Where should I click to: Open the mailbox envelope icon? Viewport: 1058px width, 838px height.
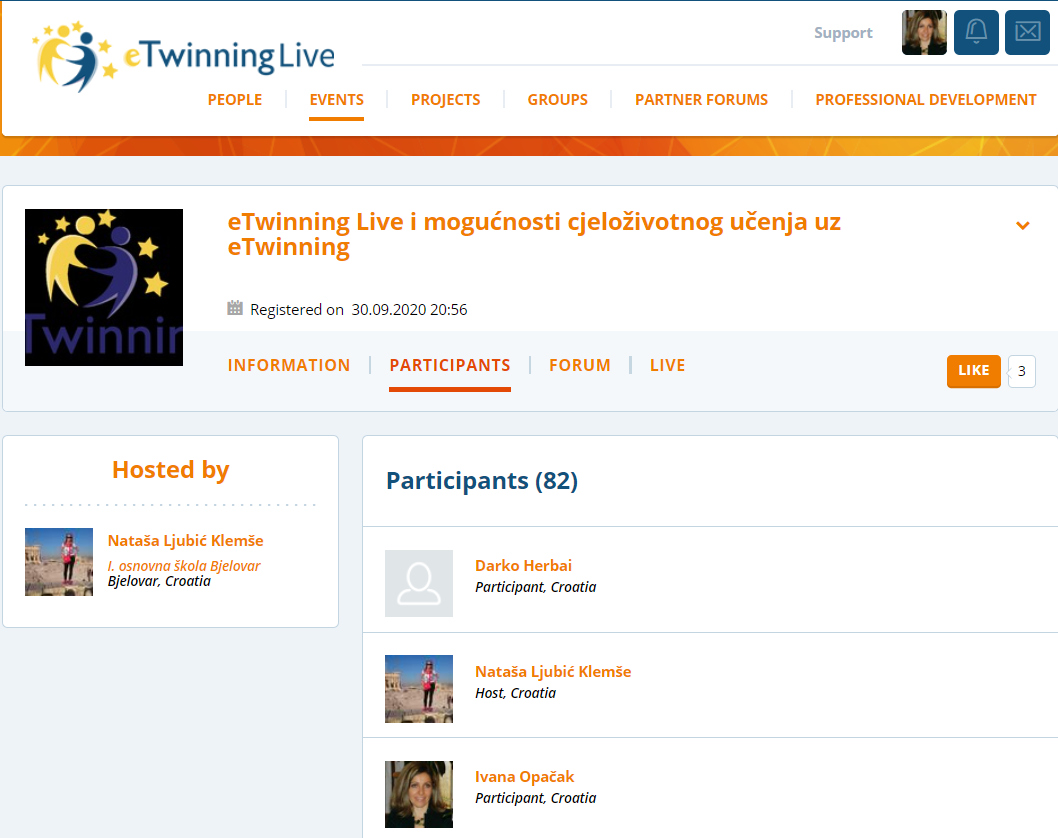point(1027,32)
